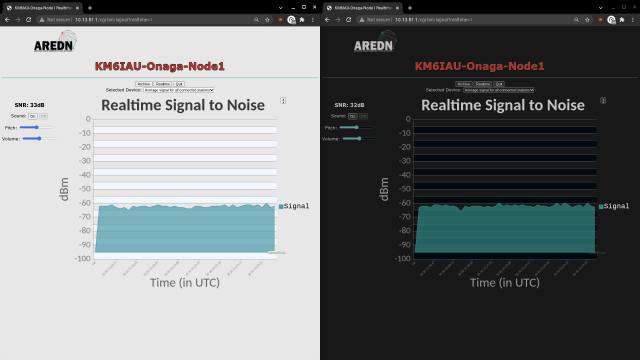Open Selected Device dropdown on light page
This screenshot has height=360, width=640.
pyautogui.click(x=179, y=90)
